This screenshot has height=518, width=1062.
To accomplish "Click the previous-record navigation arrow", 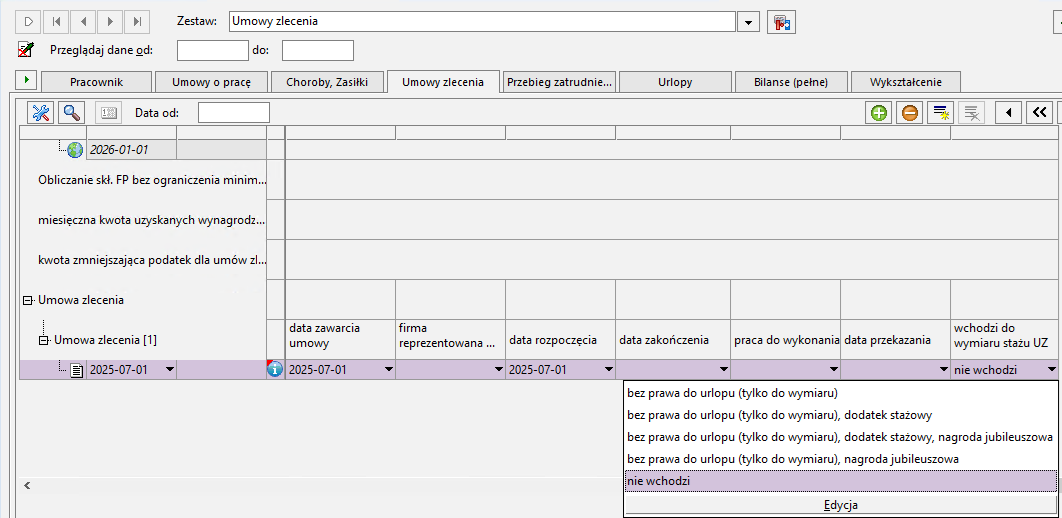I will (83, 22).
